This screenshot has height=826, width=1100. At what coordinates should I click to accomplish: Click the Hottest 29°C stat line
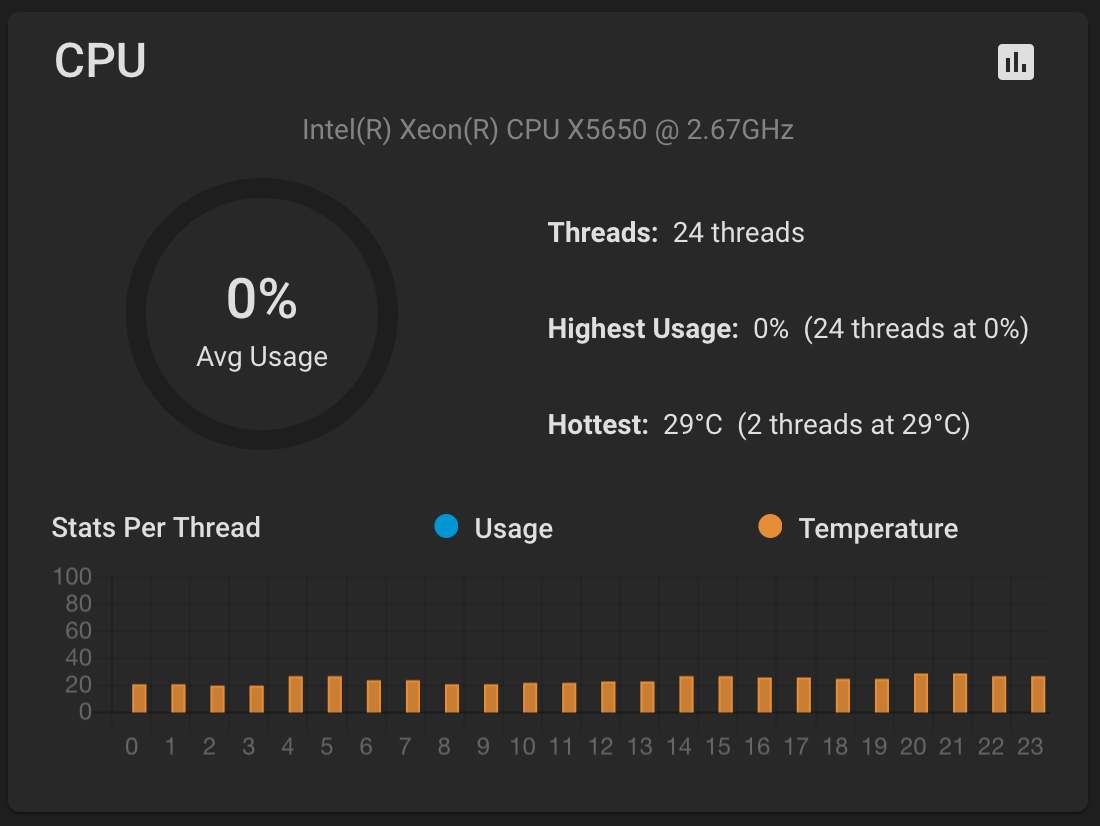pyautogui.click(x=758, y=425)
